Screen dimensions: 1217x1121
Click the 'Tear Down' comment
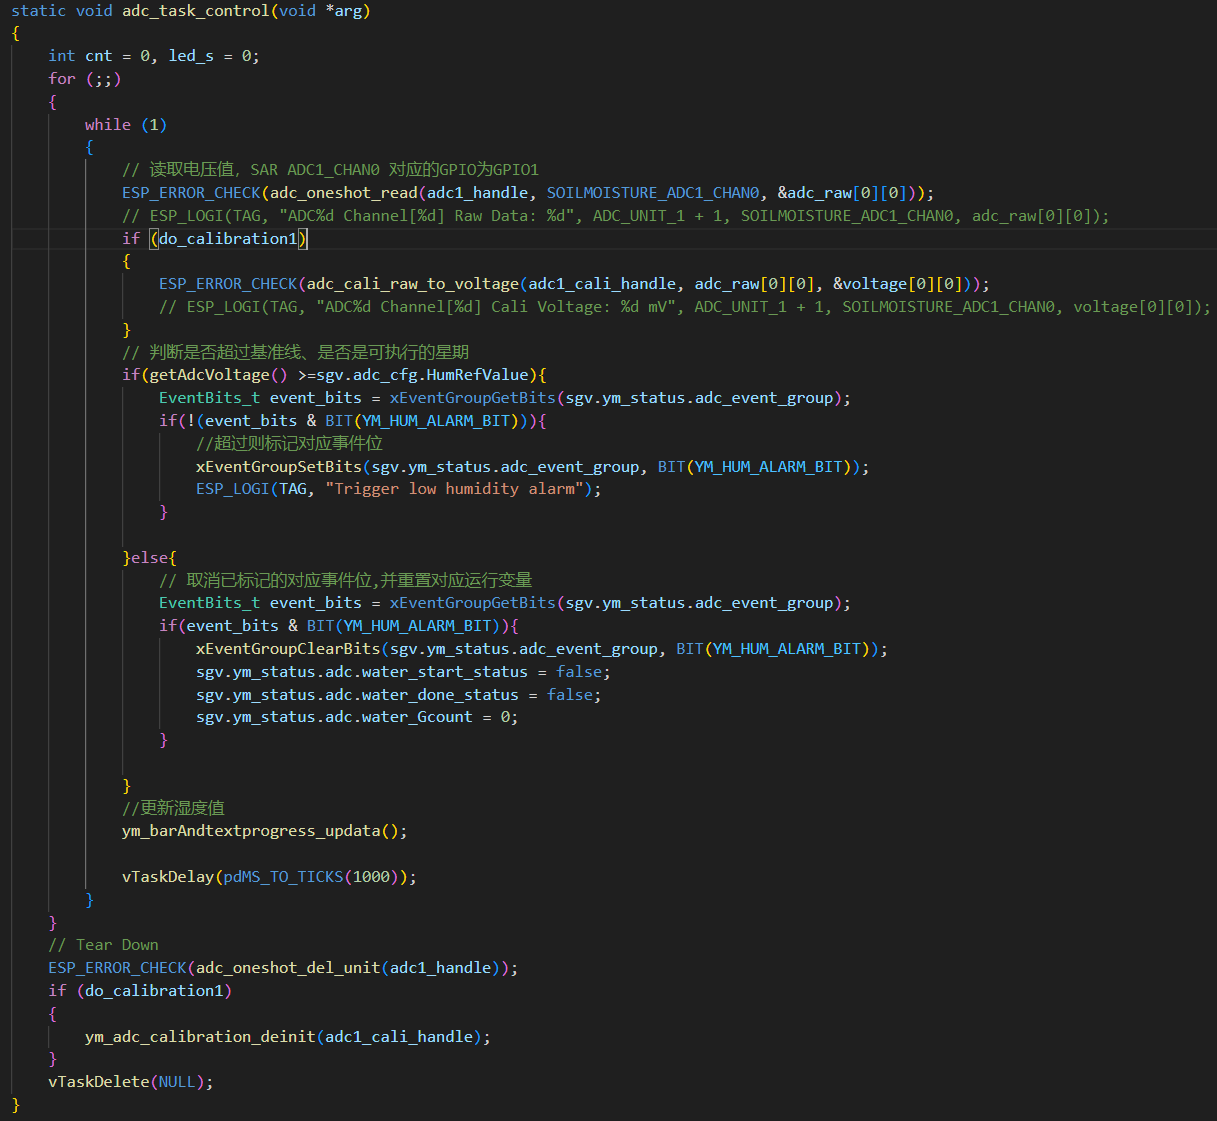pos(116,945)
